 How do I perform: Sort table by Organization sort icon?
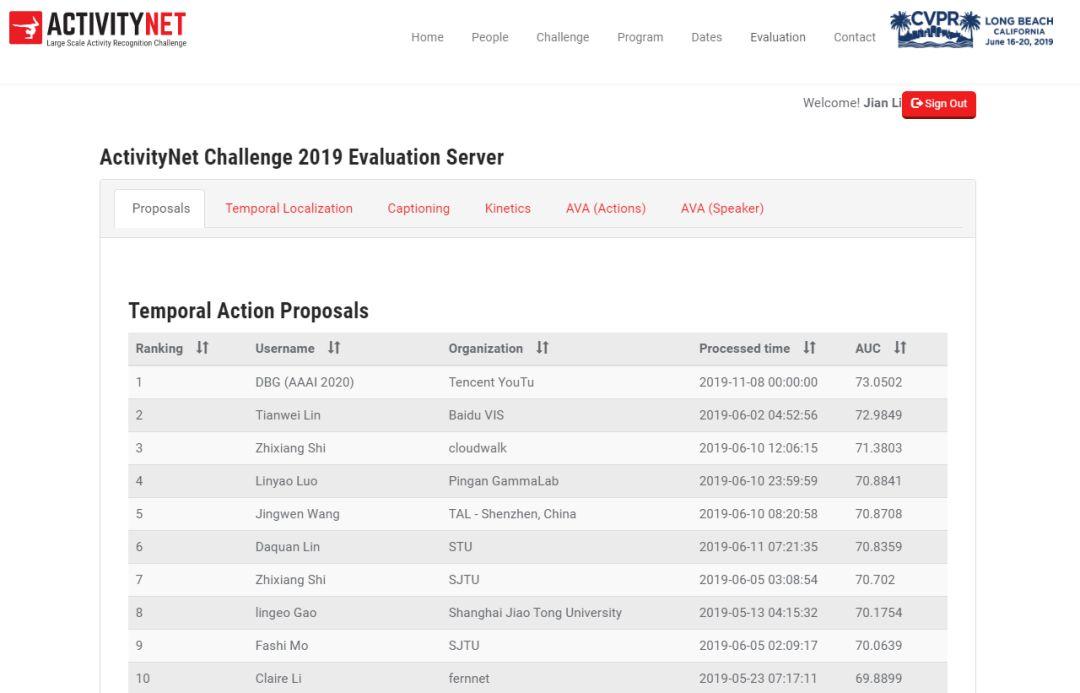coord(543,348)
